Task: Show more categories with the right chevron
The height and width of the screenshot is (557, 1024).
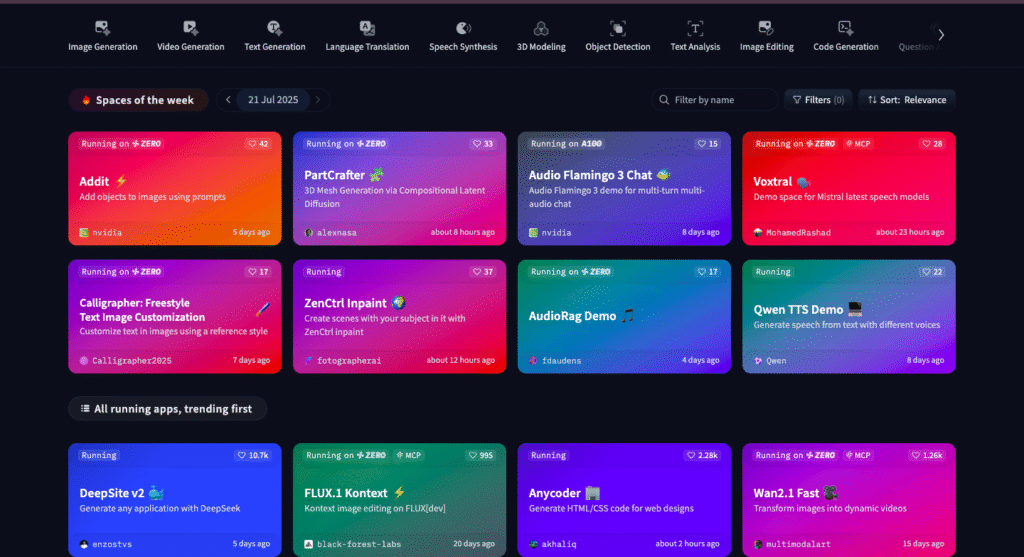Action: click(x=941, y=35)
